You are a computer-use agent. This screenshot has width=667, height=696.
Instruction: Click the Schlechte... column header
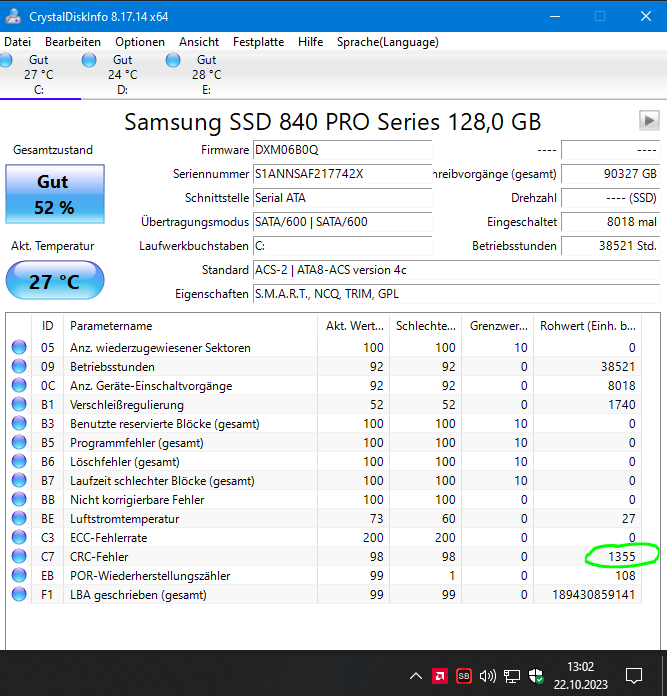pos(426,326)
